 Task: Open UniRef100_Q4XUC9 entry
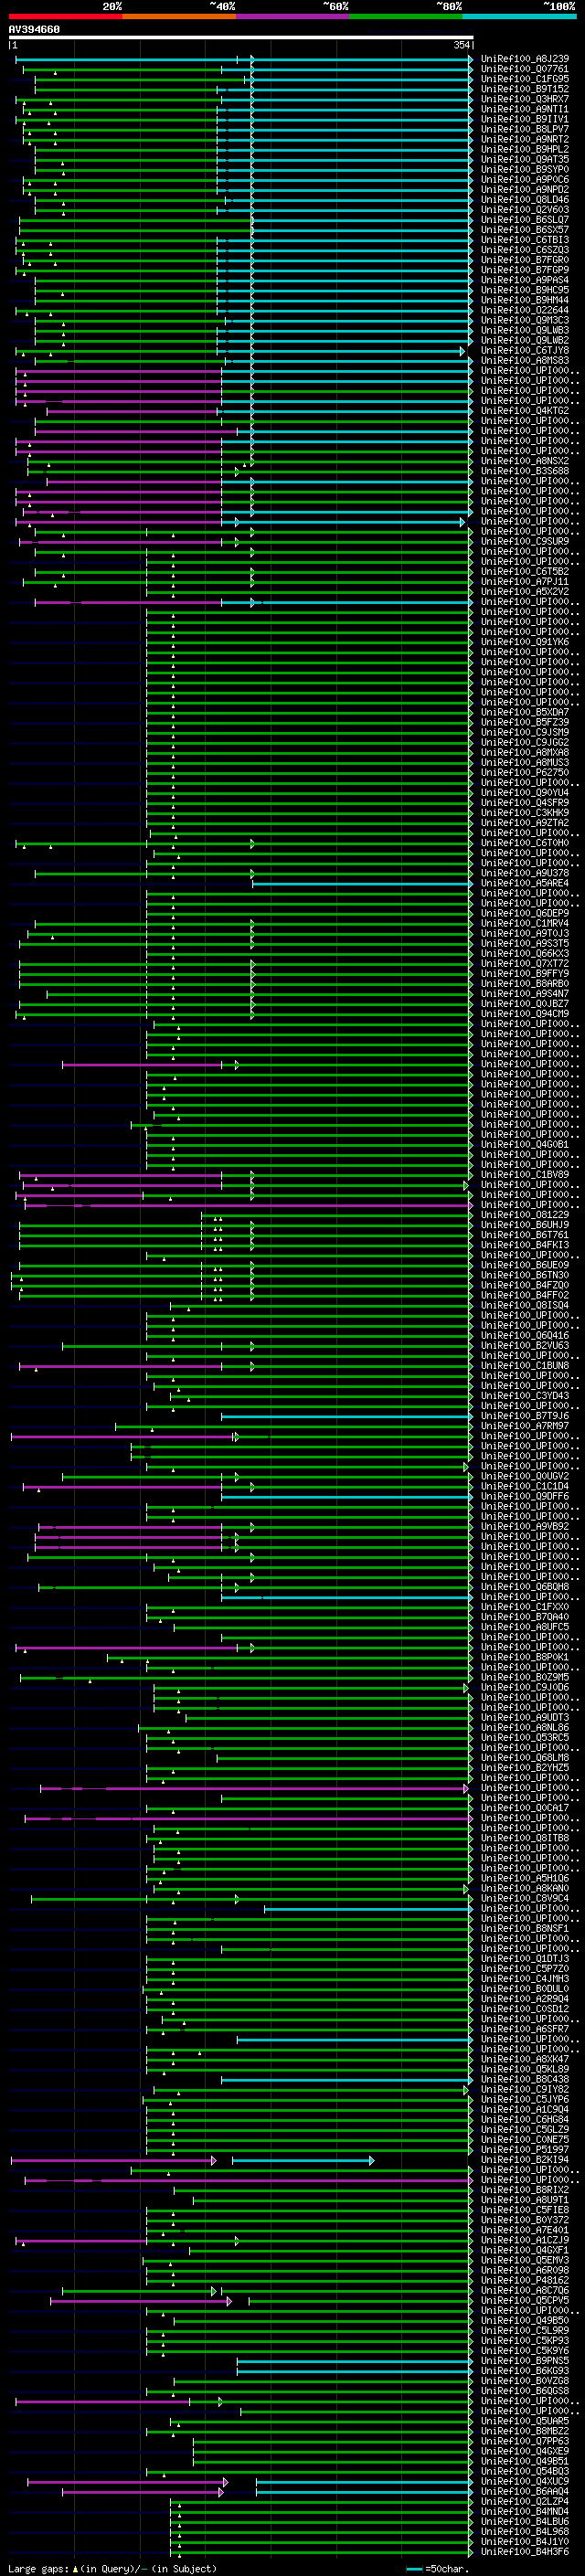(525, 2482)
